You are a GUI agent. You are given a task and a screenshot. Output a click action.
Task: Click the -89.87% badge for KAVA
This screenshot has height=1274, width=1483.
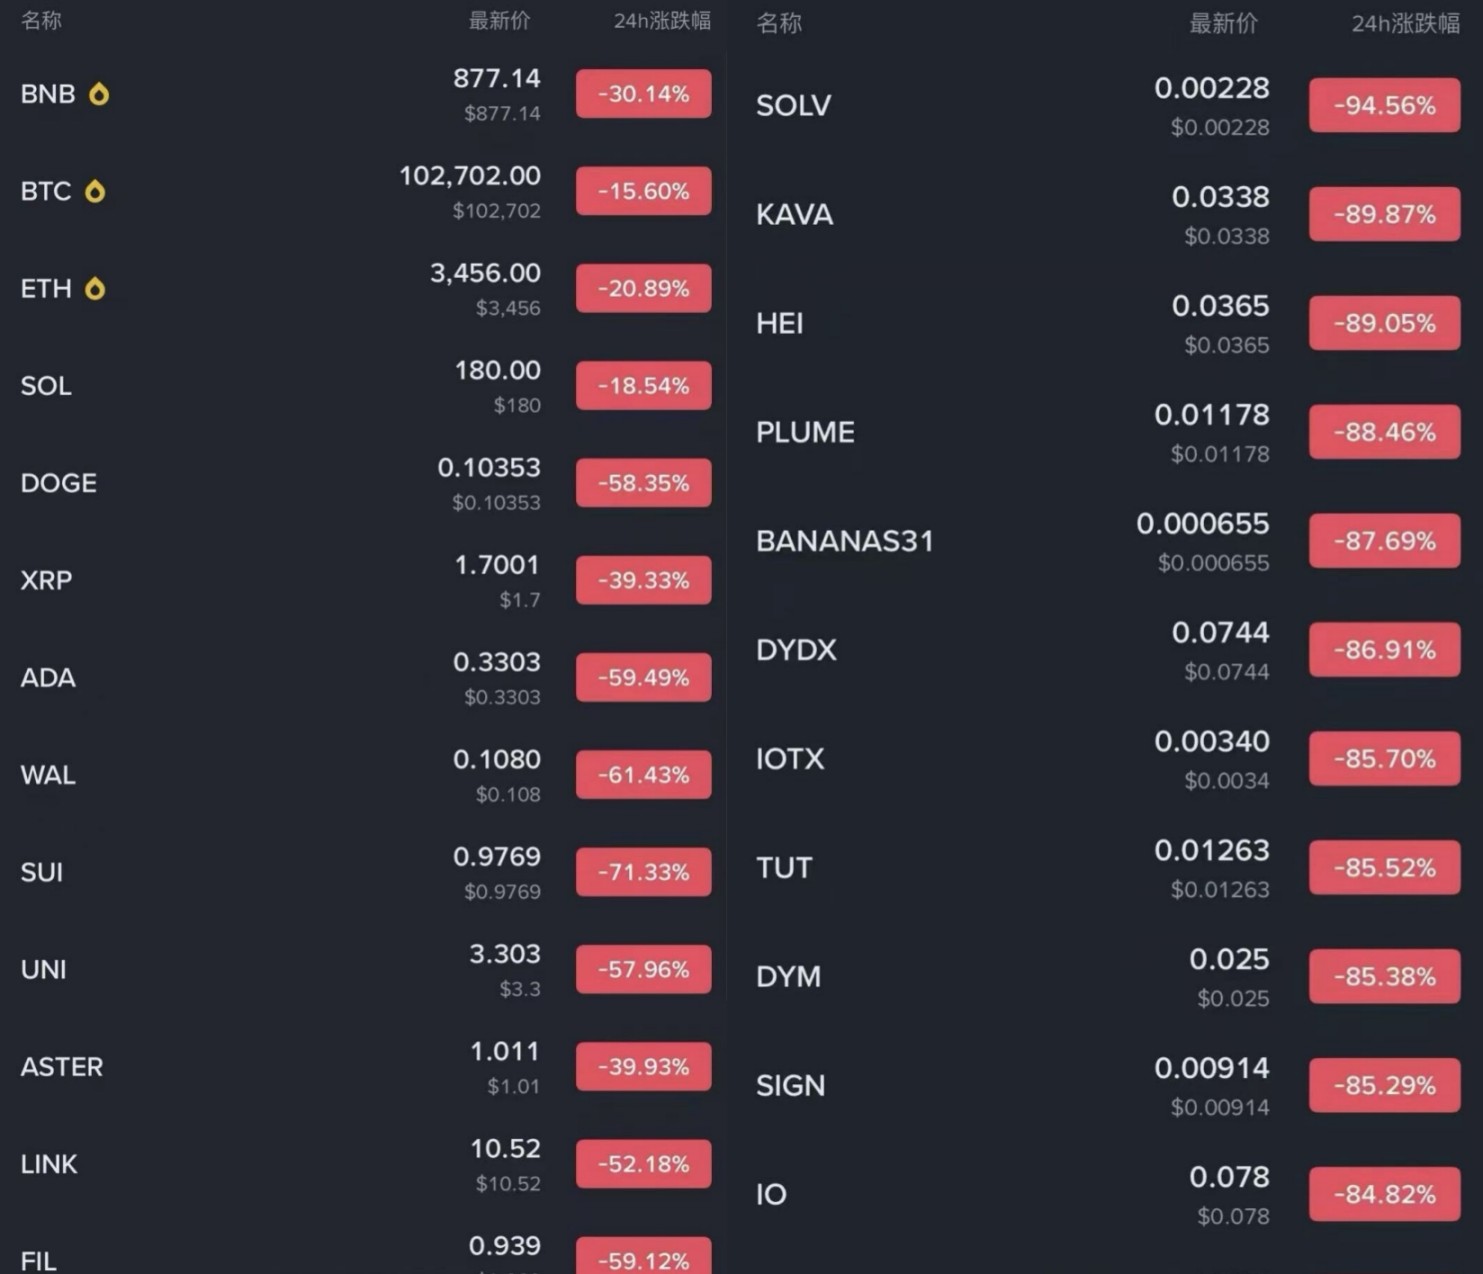pyautogui.click(x=1384, y=214)
